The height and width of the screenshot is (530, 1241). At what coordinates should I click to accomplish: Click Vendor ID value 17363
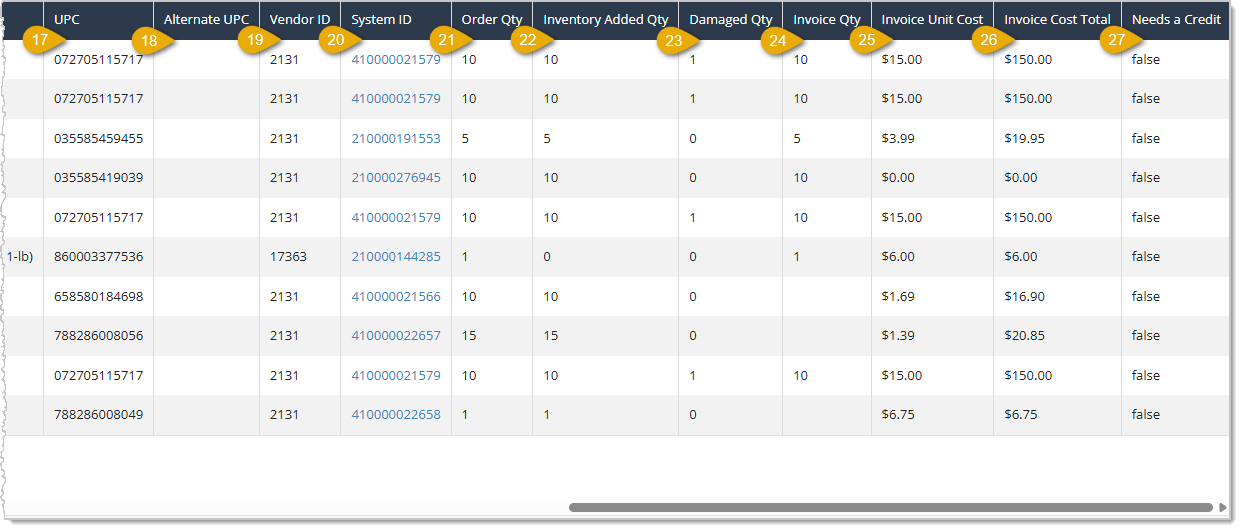coord(288,257)
